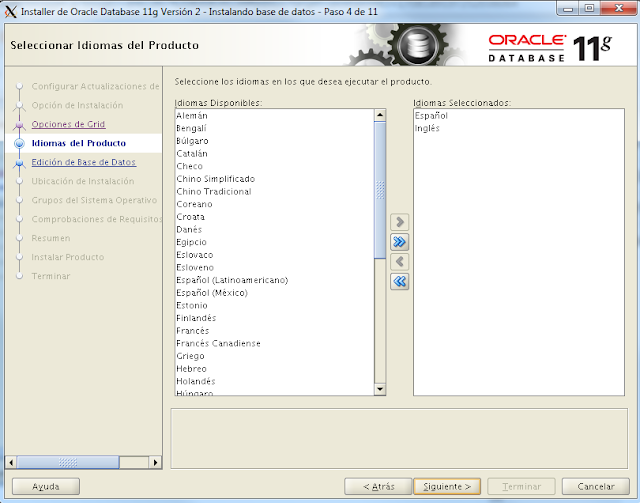This screenshot has width=640, height=503.
Task: Click the X11 icon in title bar
Action: pos(10,11)
